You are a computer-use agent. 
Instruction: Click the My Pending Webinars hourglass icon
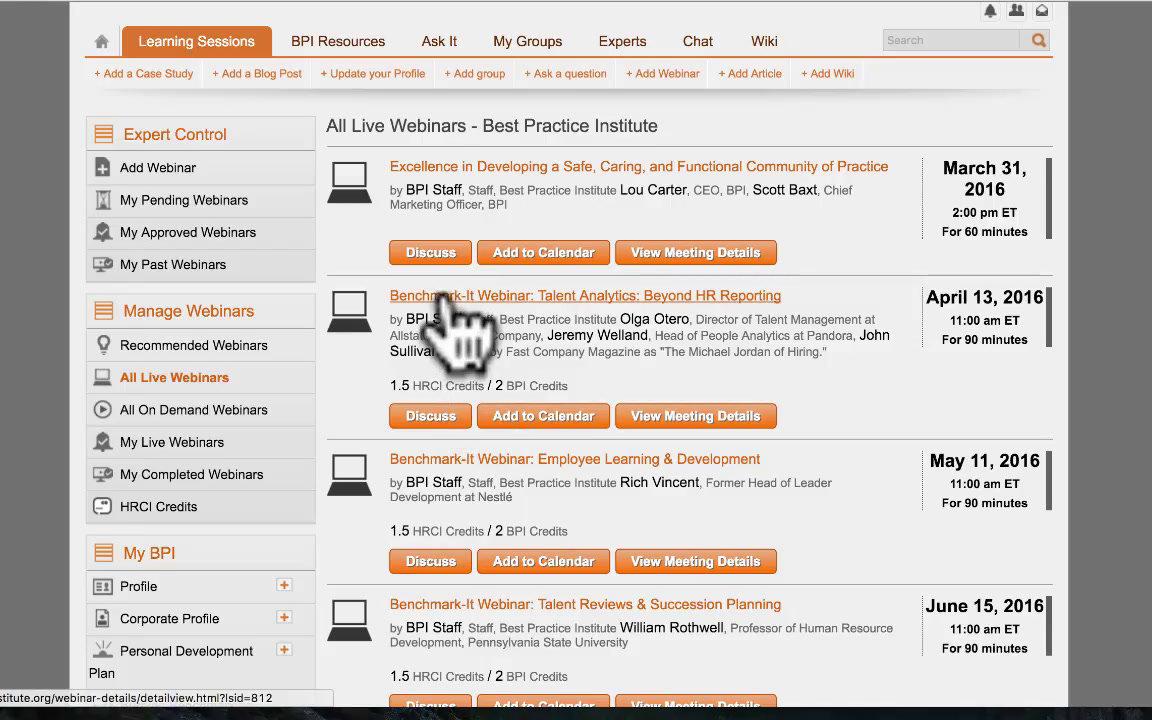[103, 200]
